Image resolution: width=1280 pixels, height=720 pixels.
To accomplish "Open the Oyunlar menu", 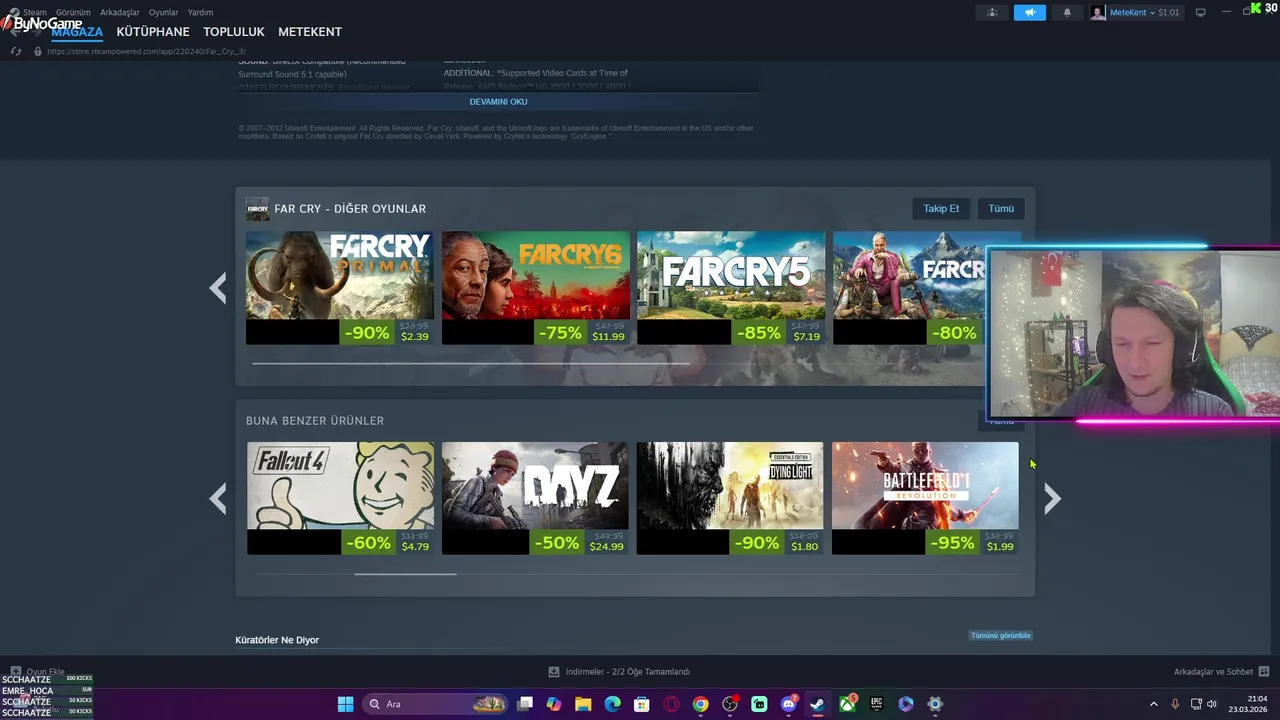I will [x=163, y=12].
